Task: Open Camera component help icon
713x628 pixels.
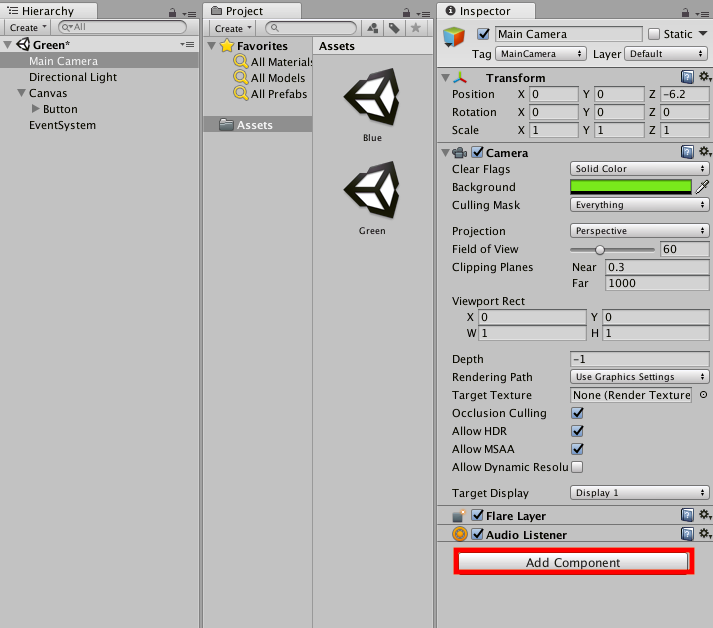Action: 687,152
